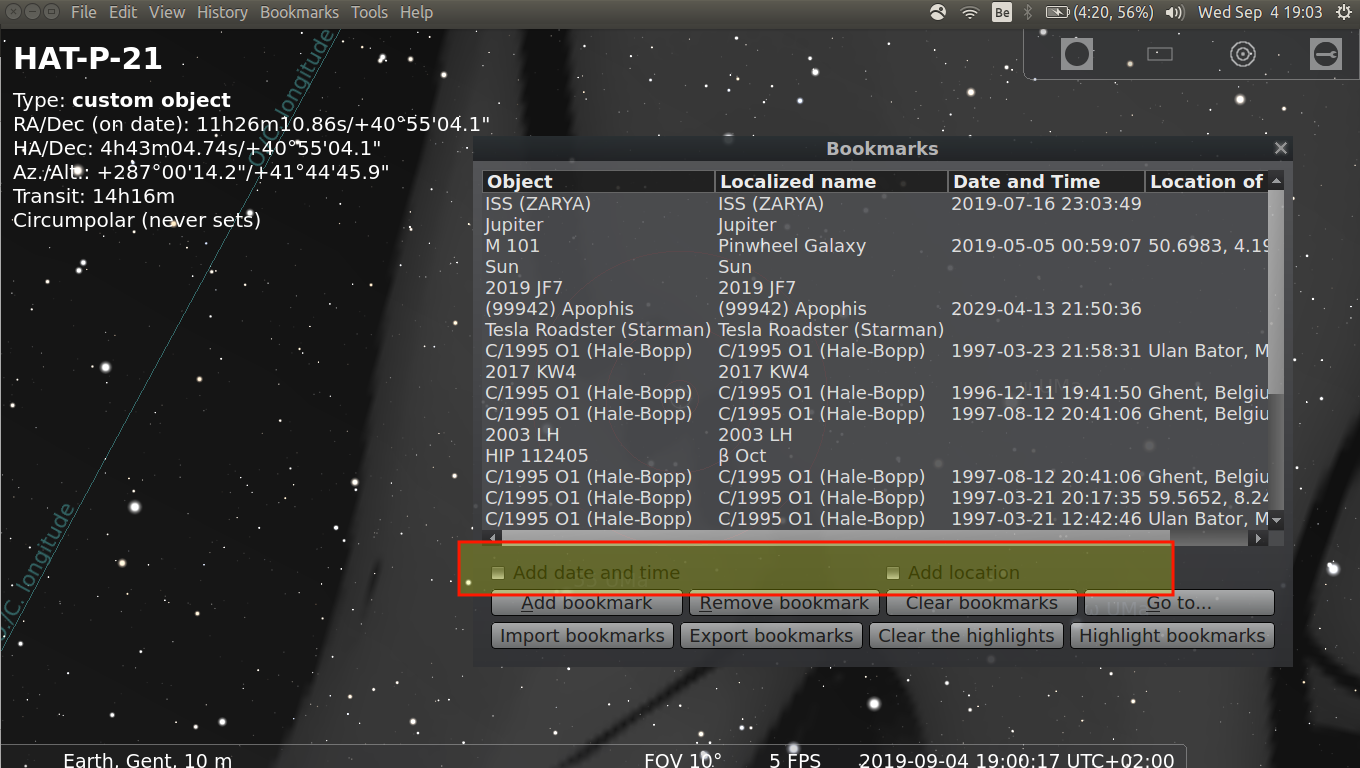Open the Tools menu
The image size is (1360, 768).
pyautogui.click(x=369, y=12)
